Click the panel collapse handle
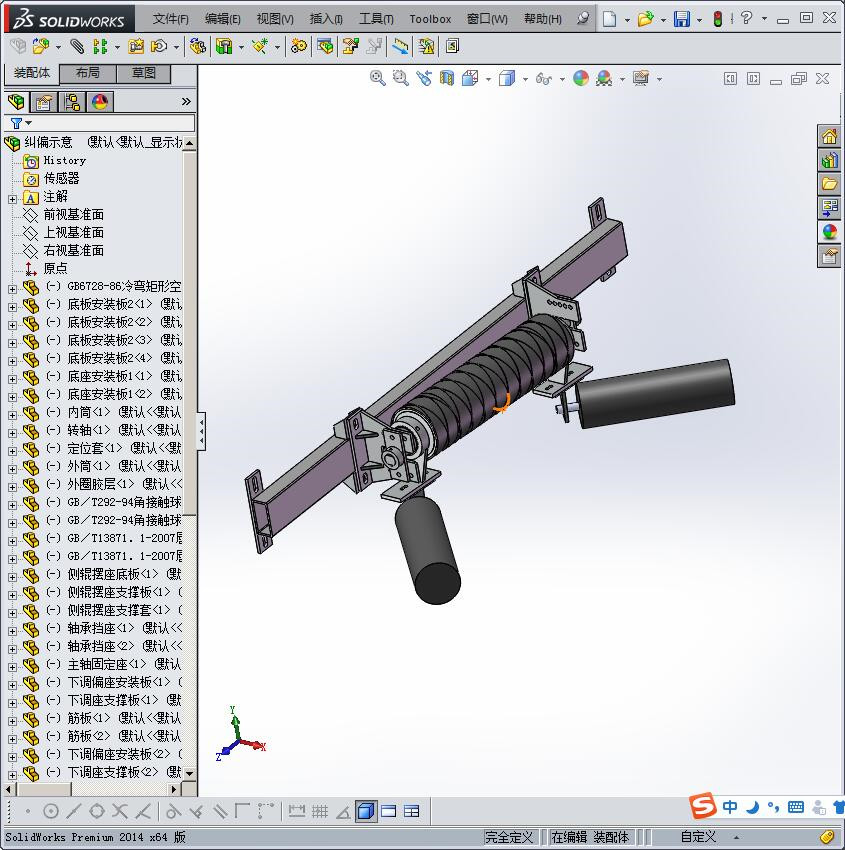 pos(201,431)
